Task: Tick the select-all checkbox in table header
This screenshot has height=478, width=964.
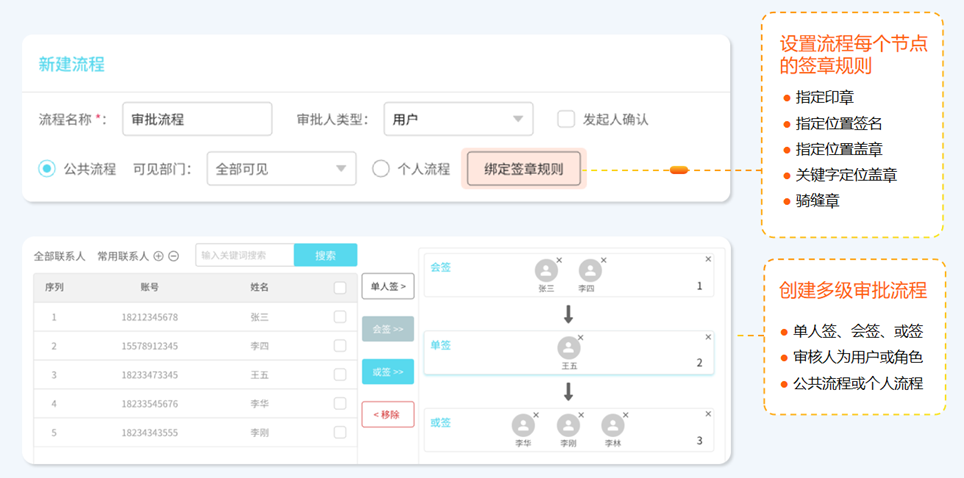Action: [340, 287]
